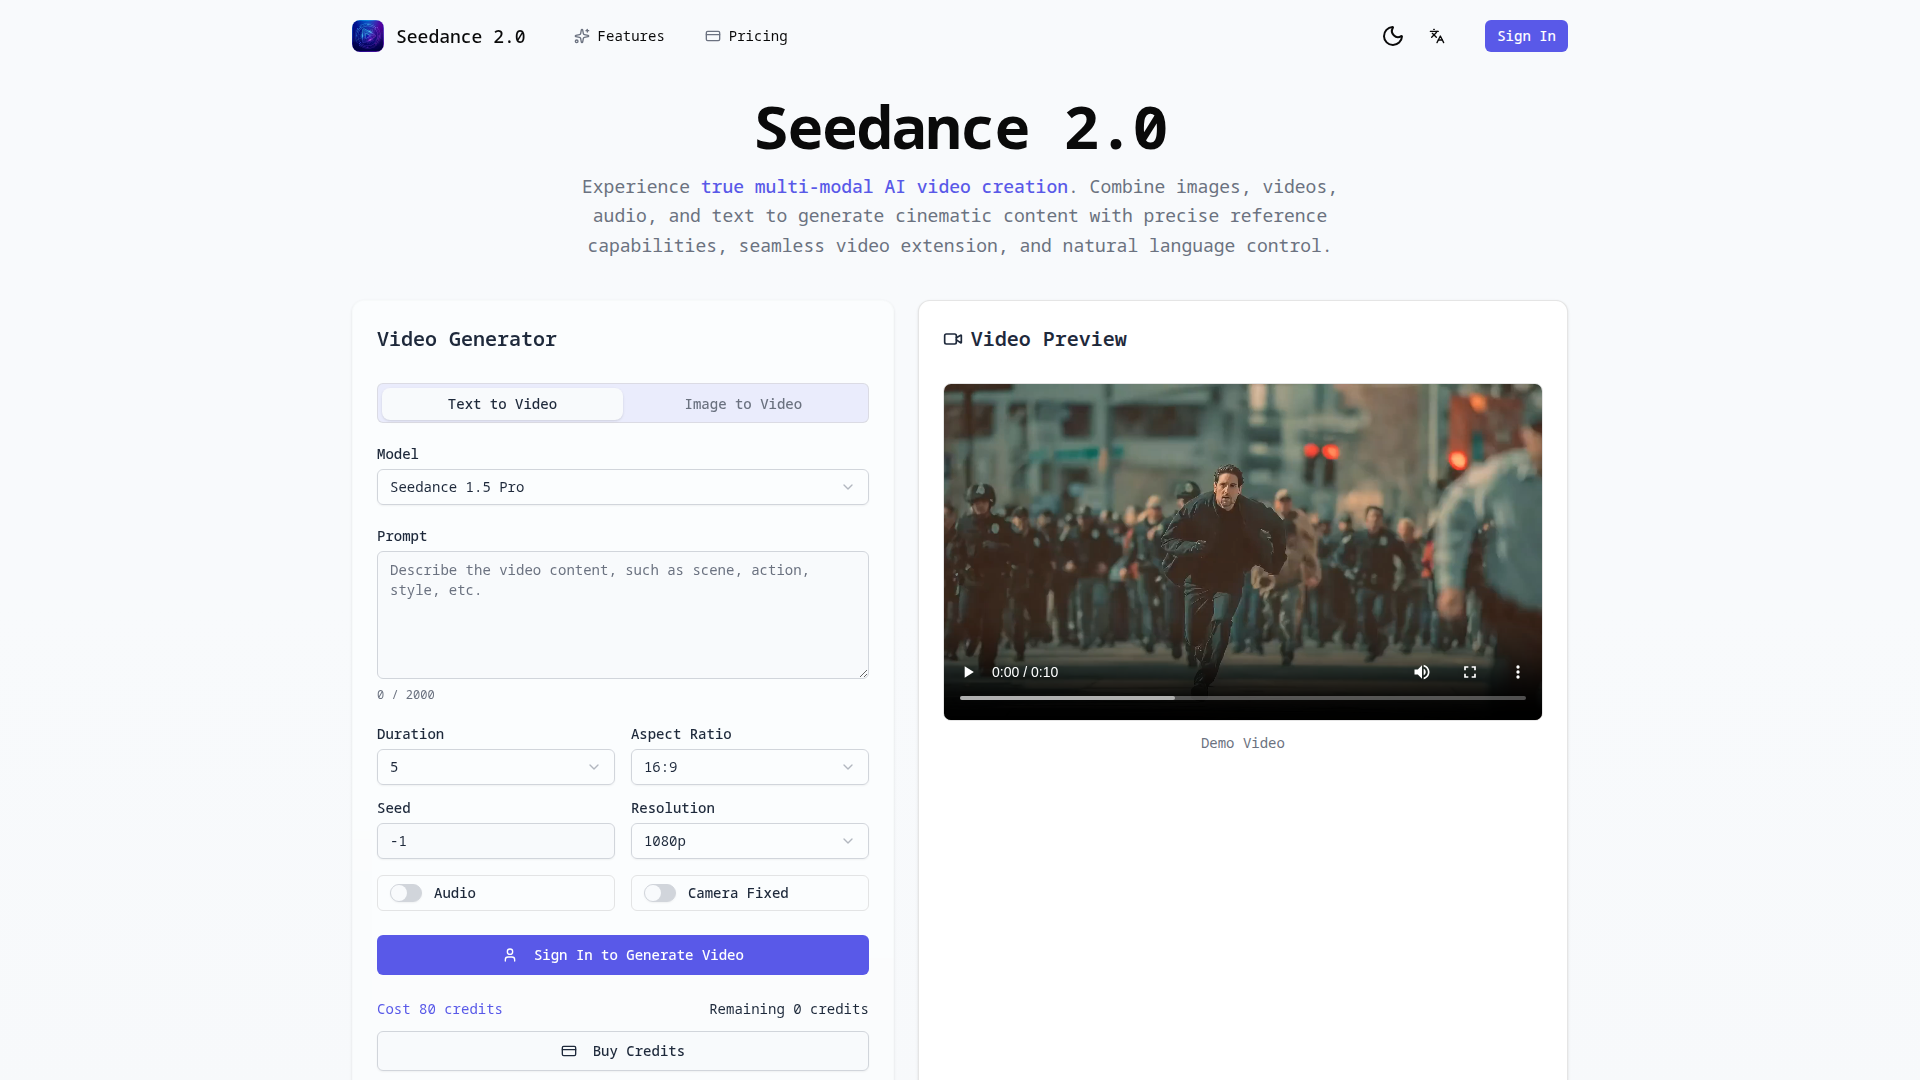Enable the Audio toggle
This screenshot has height=1080, width=1920.
tap(406, 893)
